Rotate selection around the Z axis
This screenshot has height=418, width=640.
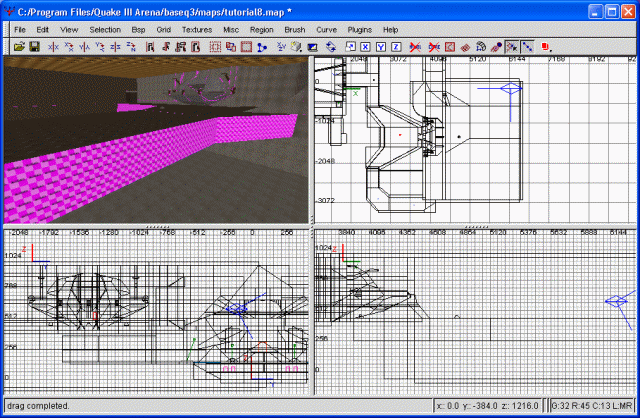click(x=131, y=47)
